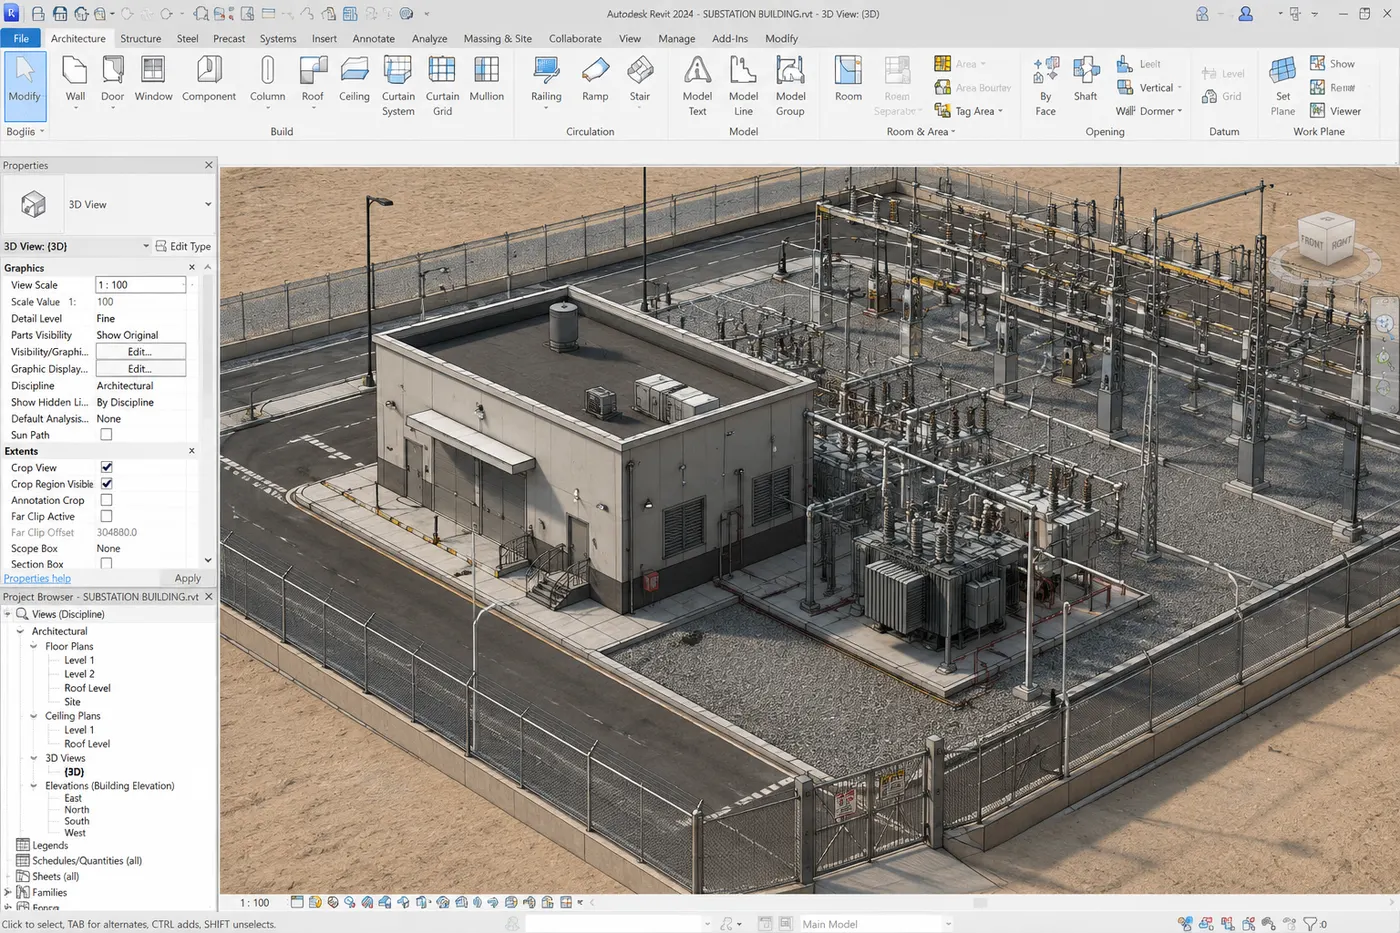Uncheck Crop Region Visible checkbox

[x=106, y=484]
